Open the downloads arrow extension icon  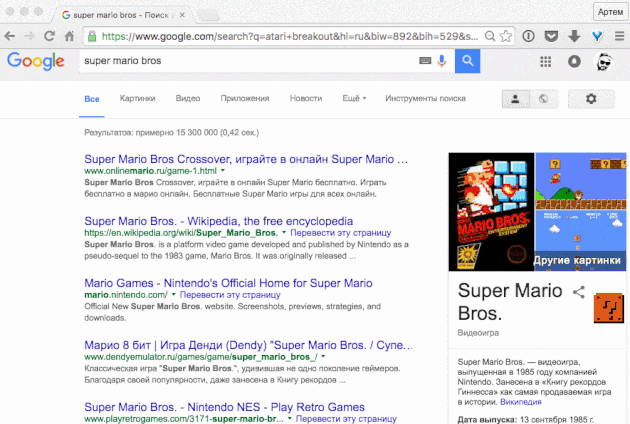click(x=574, y=36)
